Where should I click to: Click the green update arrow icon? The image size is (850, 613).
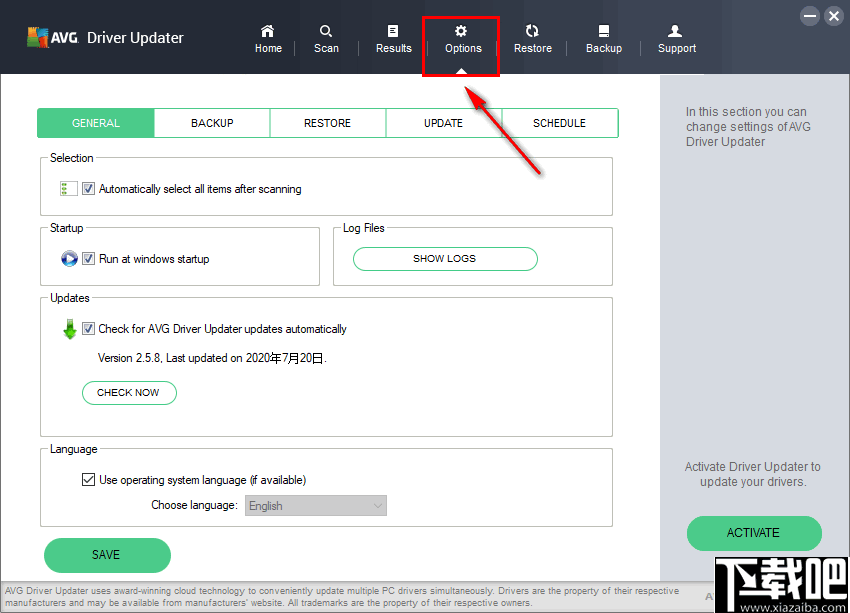[68, 328]
